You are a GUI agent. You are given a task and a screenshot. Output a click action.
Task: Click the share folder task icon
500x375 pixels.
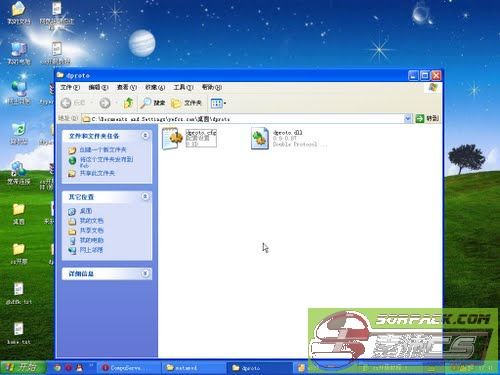click(x=72, y=173)
